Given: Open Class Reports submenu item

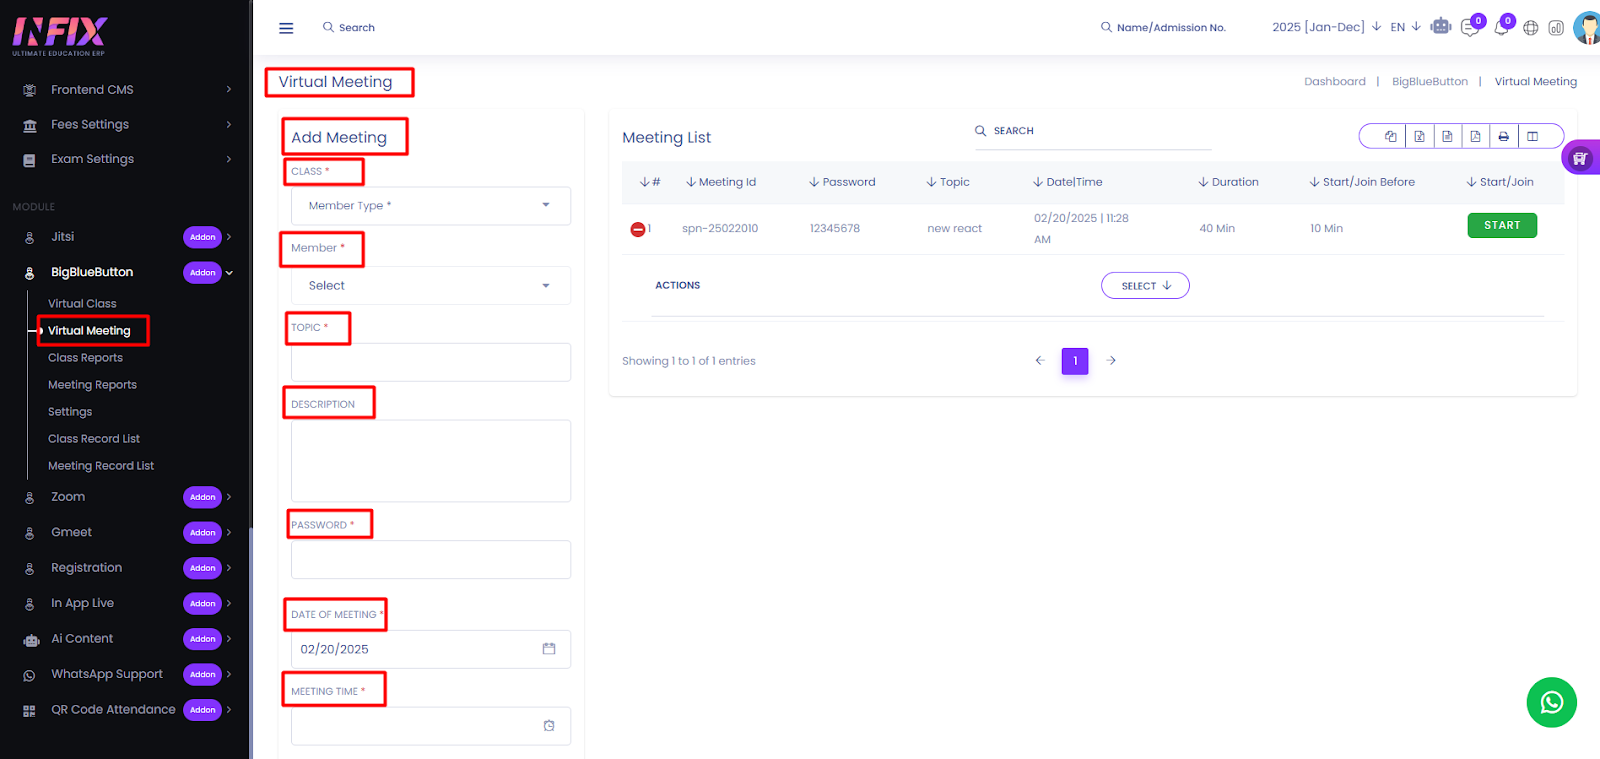Looking at the screenshot, I should pyautogui.click(x=85, y=358).
